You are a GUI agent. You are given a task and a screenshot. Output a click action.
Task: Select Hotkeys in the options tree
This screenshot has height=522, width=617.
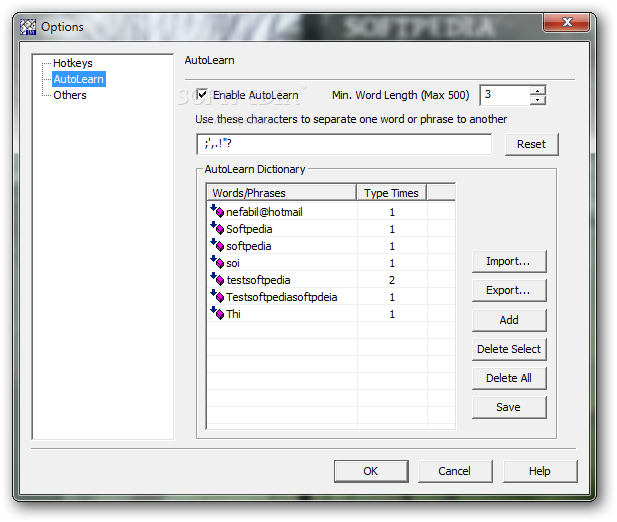click(73, 63)
